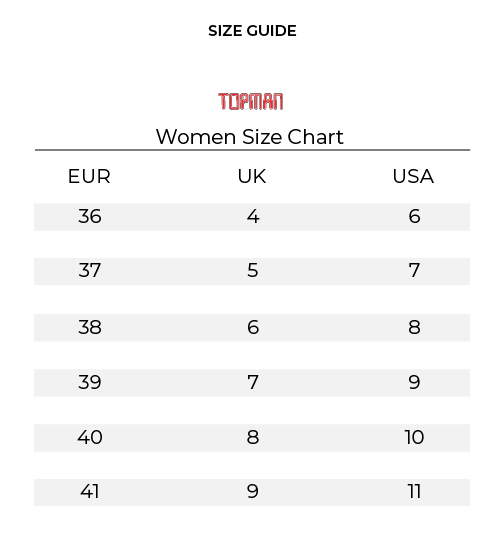The height and width of the screenshot is (550, 501).
Task: Click EUR size 40 cell
Action: (90, 437)
